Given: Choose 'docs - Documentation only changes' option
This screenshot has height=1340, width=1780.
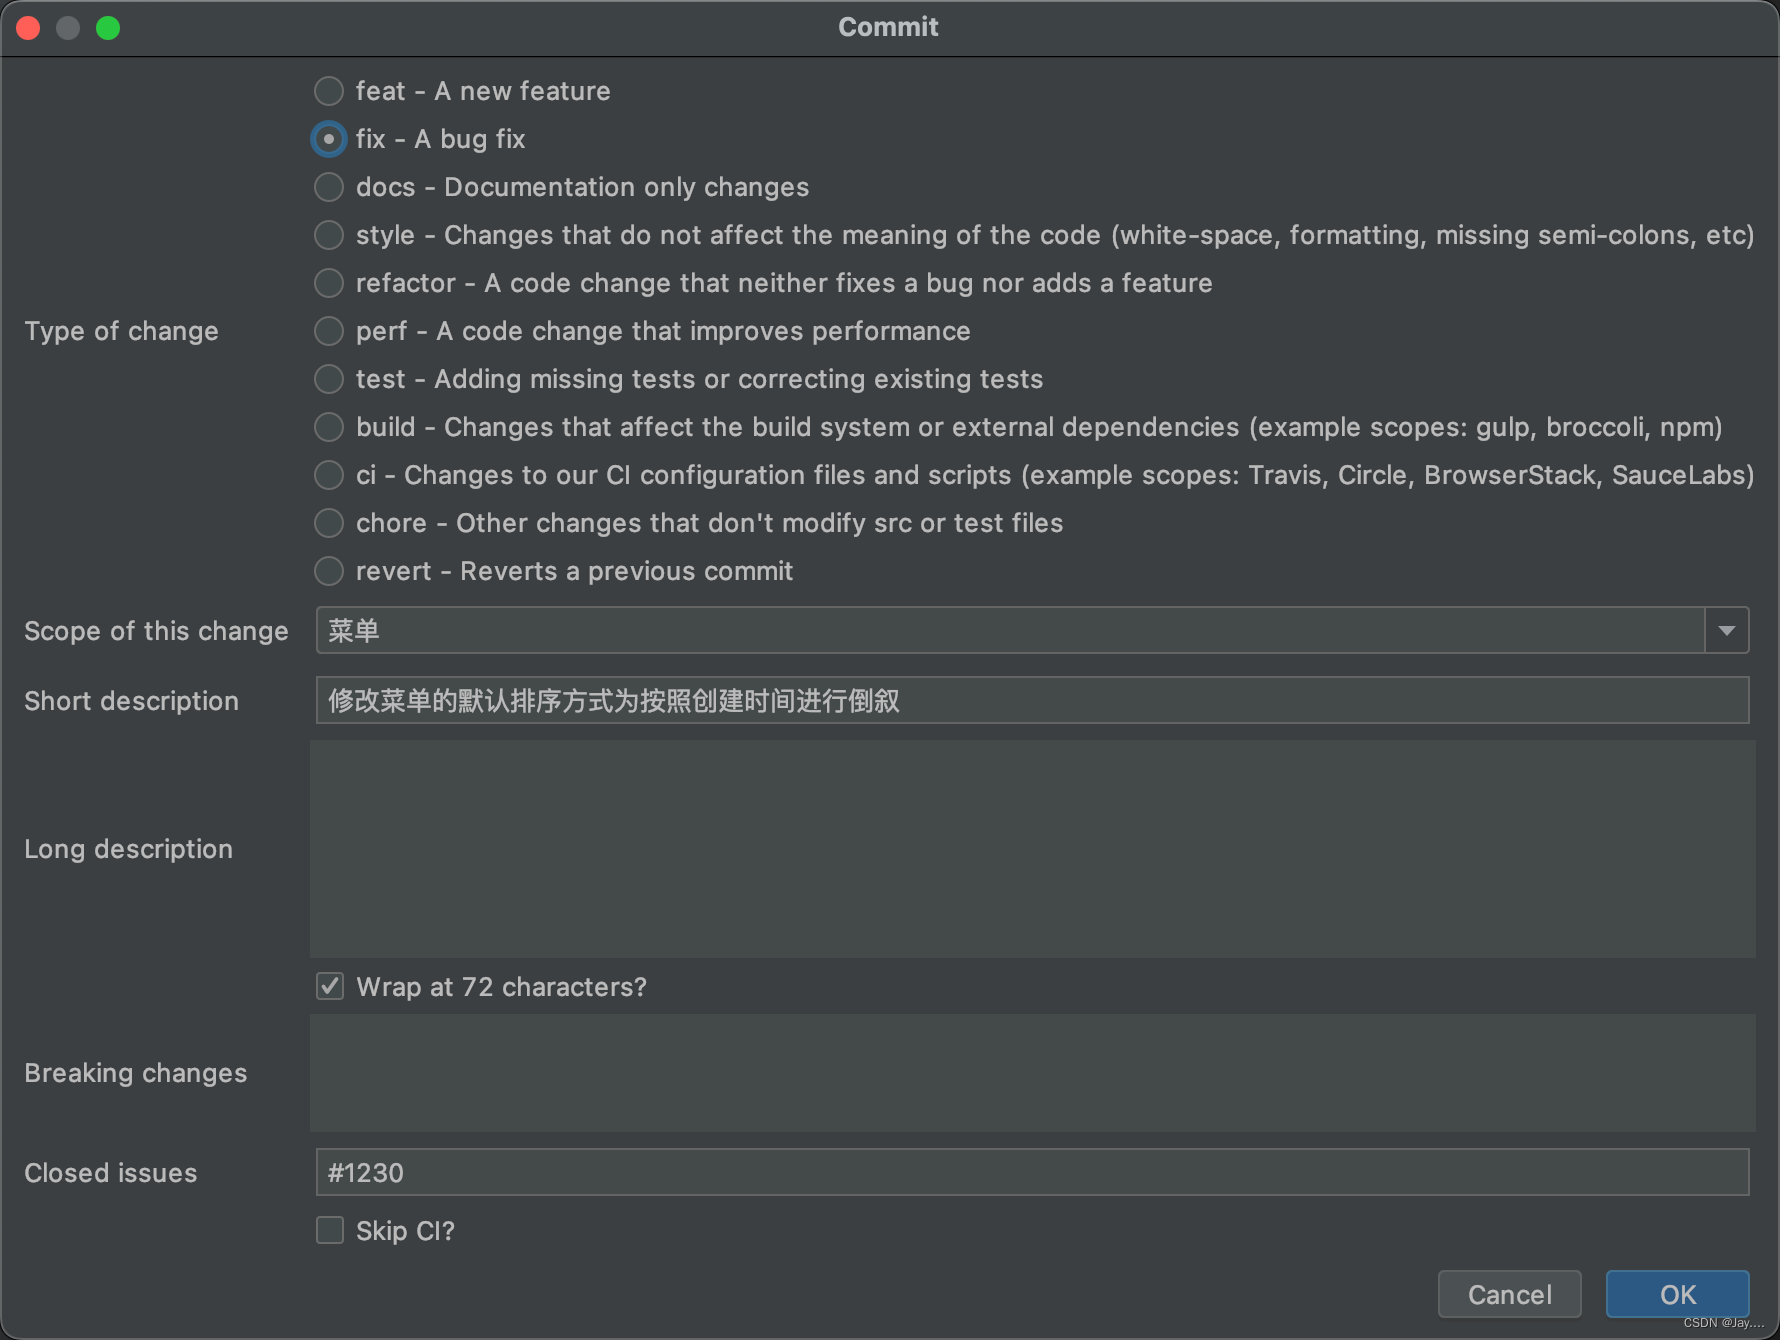Looking at the screenshot, I should coord(329,187).
